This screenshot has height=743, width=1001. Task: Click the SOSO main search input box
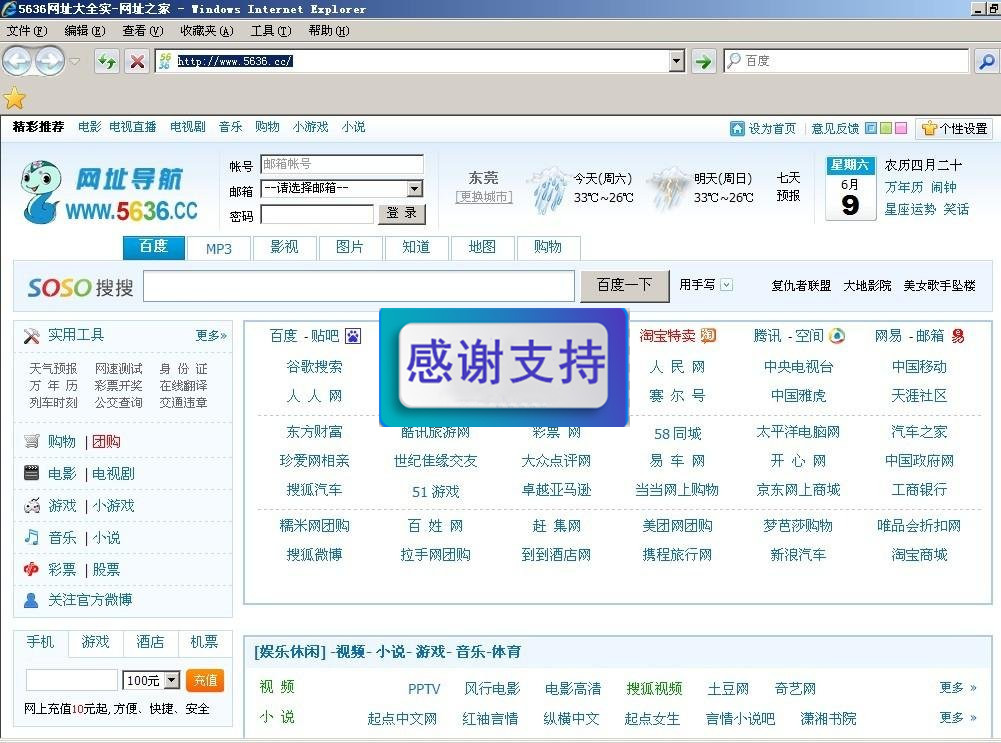pos(359,286)
